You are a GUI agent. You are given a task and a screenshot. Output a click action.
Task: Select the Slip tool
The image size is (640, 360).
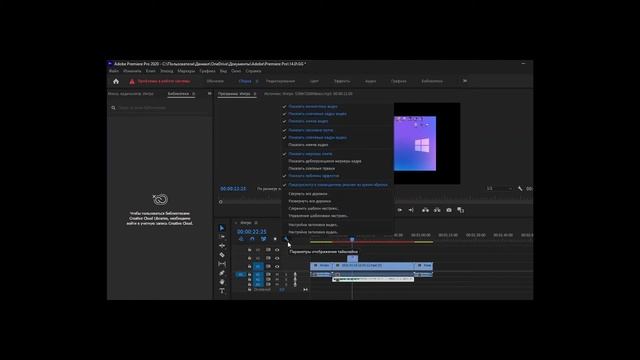coord(222,264)
